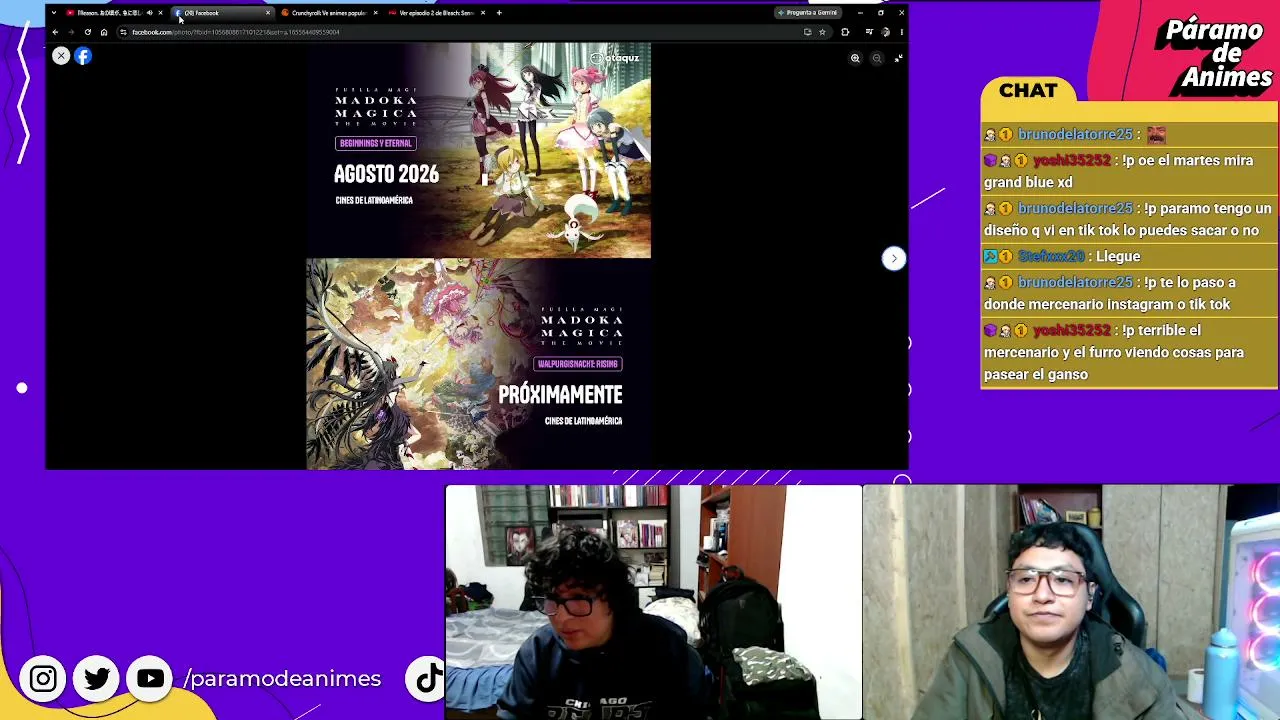The image size is (1280, 720).
Task: Open the browser profile avatar menu
Action: click(x=885, y=32)
